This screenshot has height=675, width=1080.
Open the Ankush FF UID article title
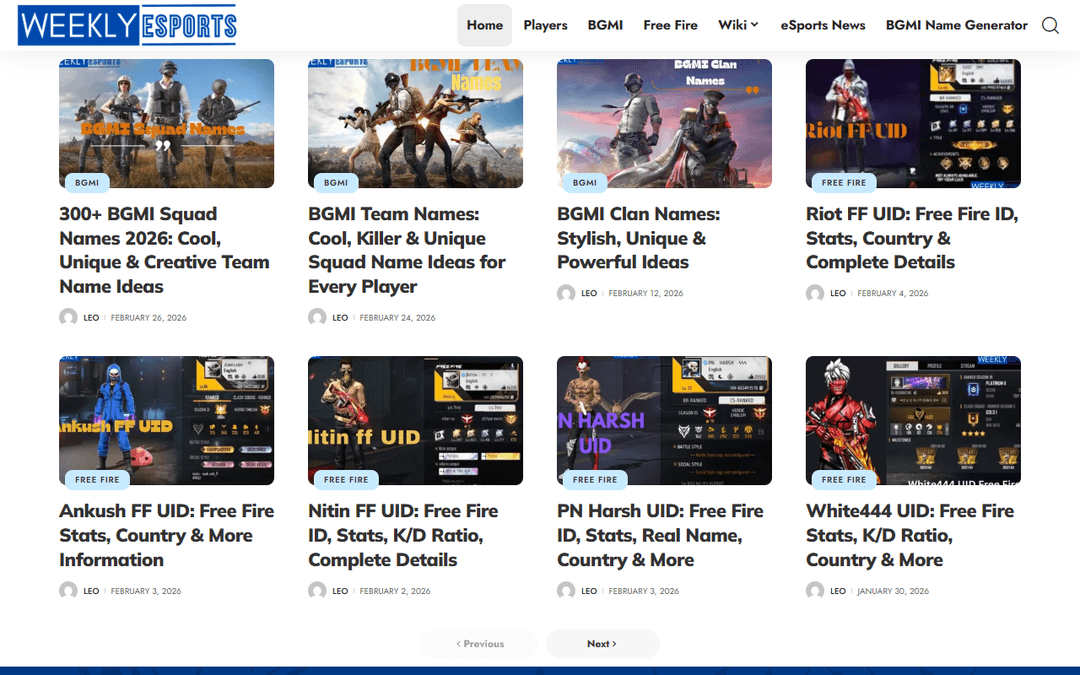(167, 535)
